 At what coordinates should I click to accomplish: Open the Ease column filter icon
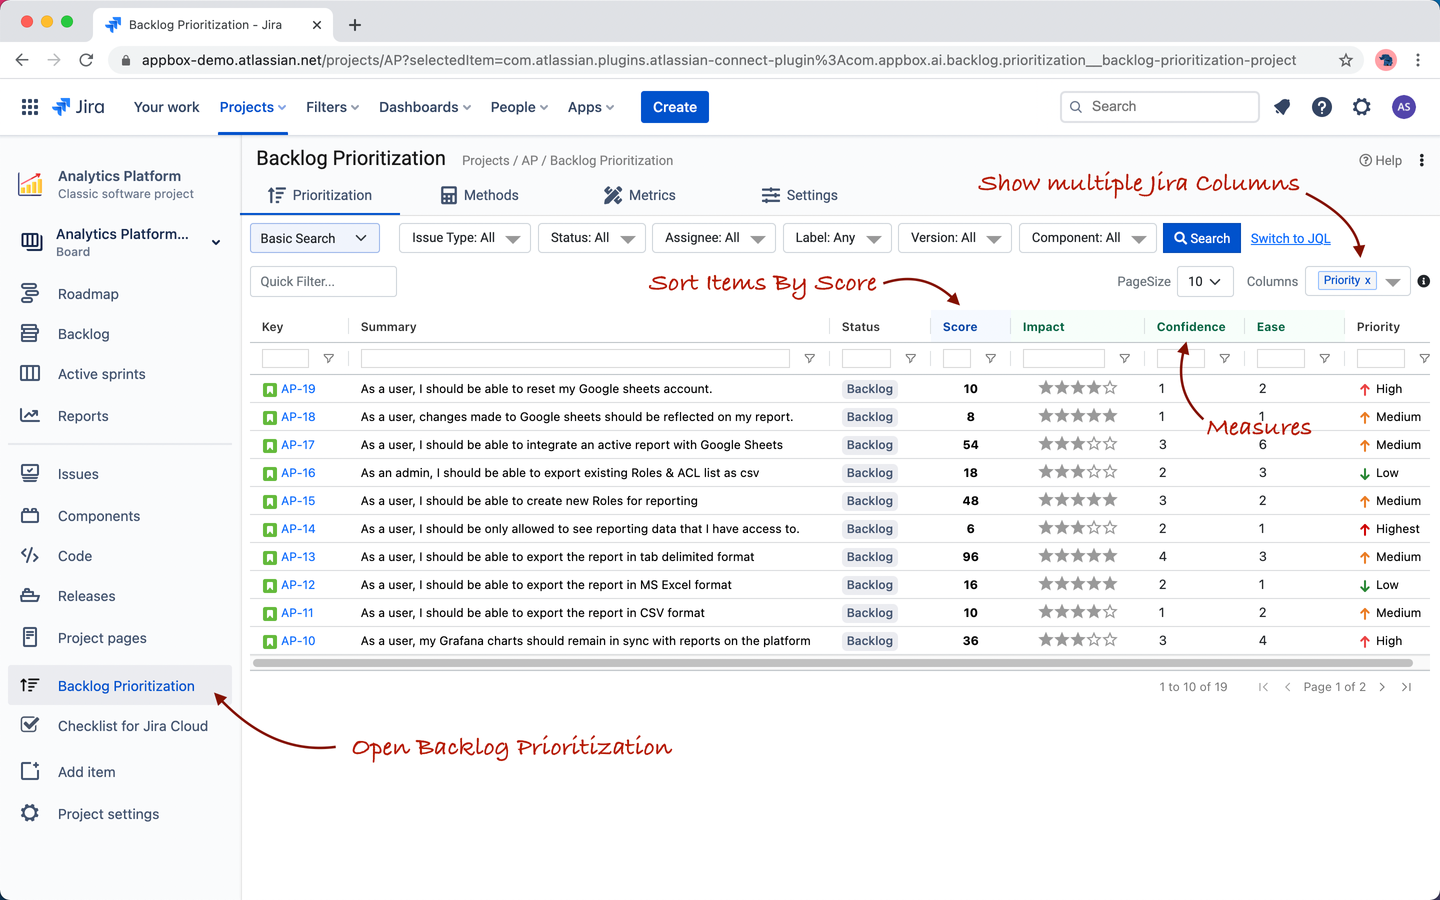coord(1324,358)
